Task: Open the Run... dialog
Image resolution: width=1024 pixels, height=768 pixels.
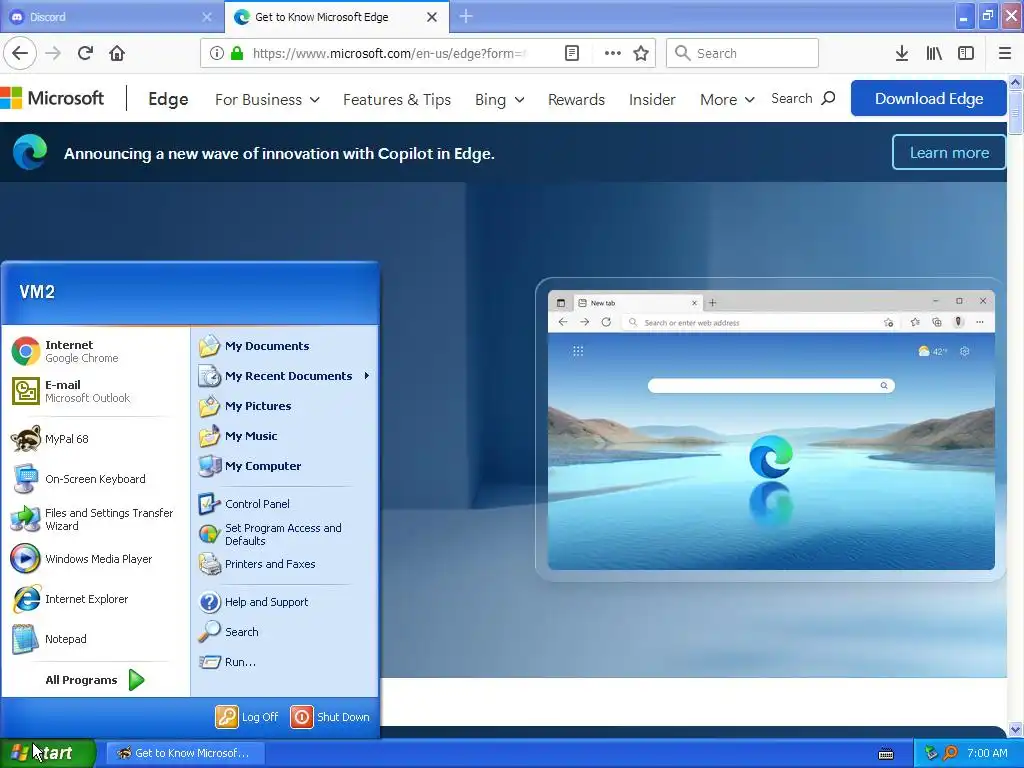Action: (x=284, y=662)
